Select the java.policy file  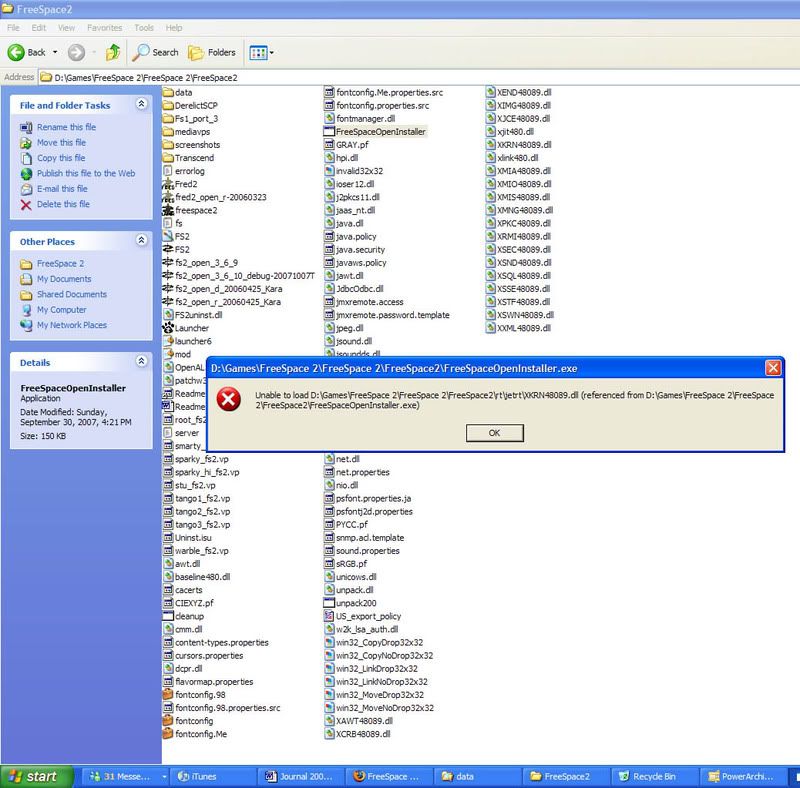350,236
